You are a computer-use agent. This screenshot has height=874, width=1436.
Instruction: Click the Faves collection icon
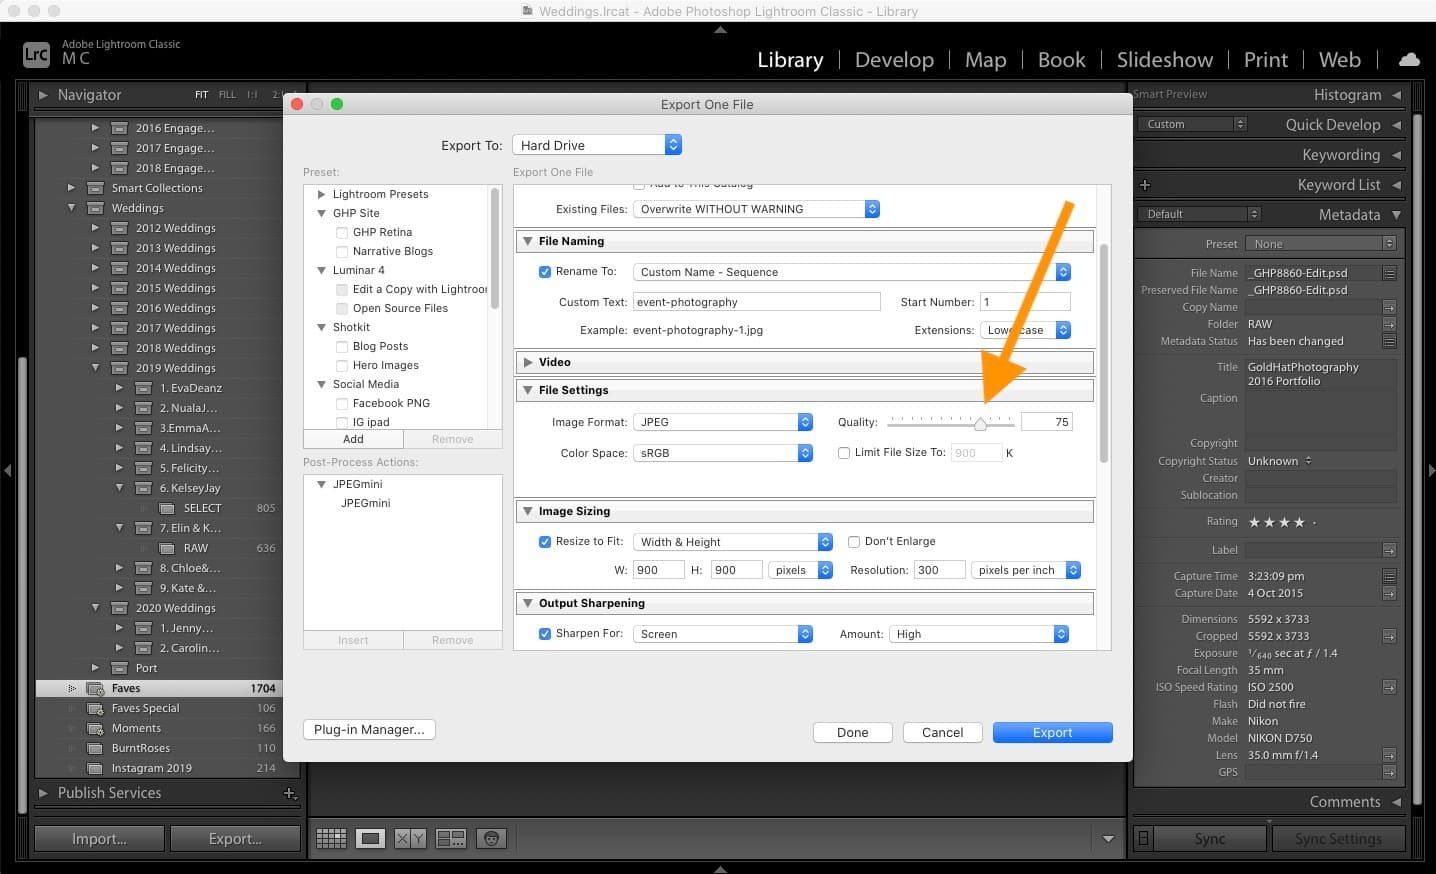(96, 688)
